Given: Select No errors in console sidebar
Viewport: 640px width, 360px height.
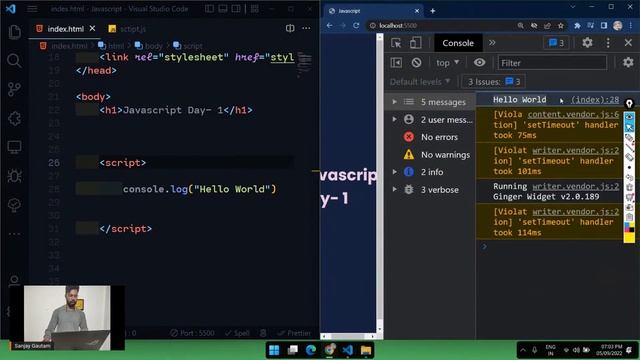Looking at the screenshot, I should pos(439,137).
